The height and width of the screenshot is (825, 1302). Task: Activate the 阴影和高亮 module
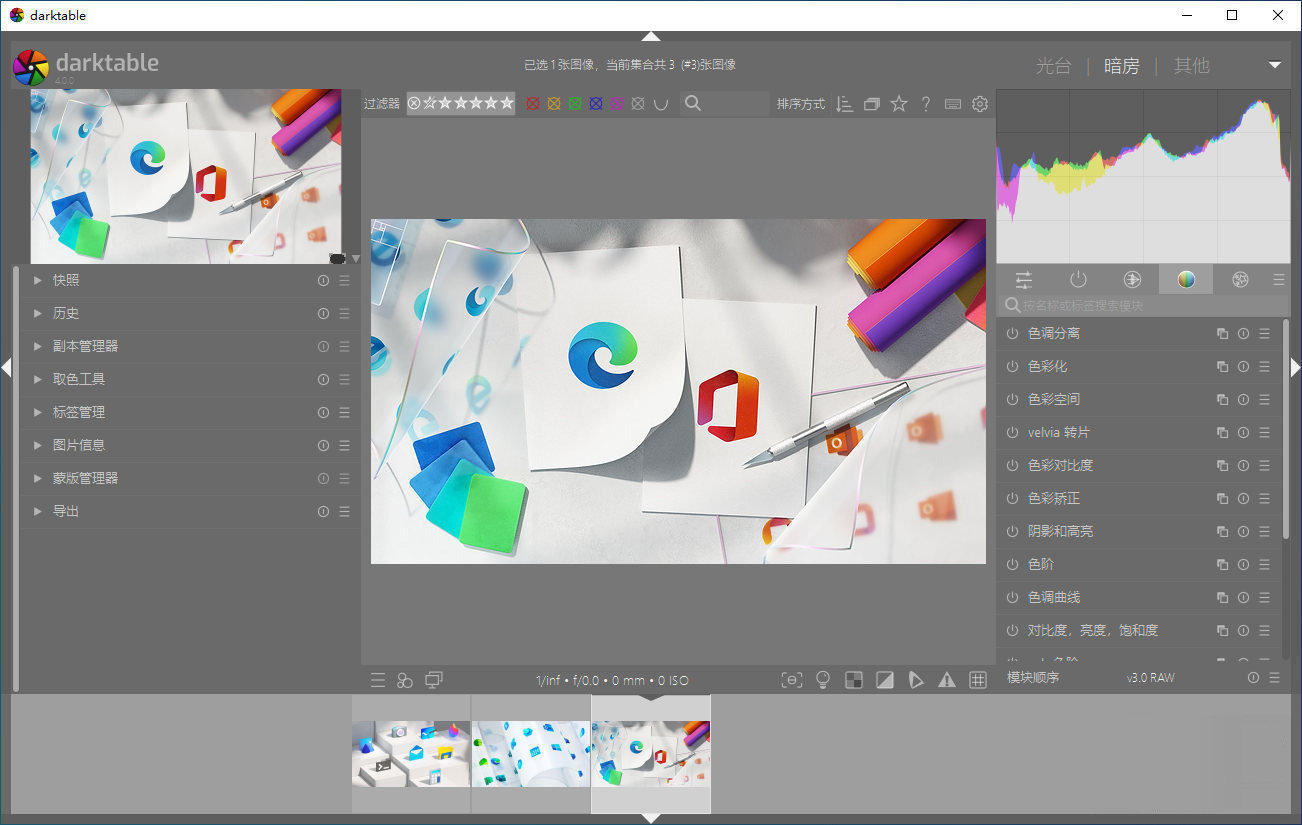1011,531
